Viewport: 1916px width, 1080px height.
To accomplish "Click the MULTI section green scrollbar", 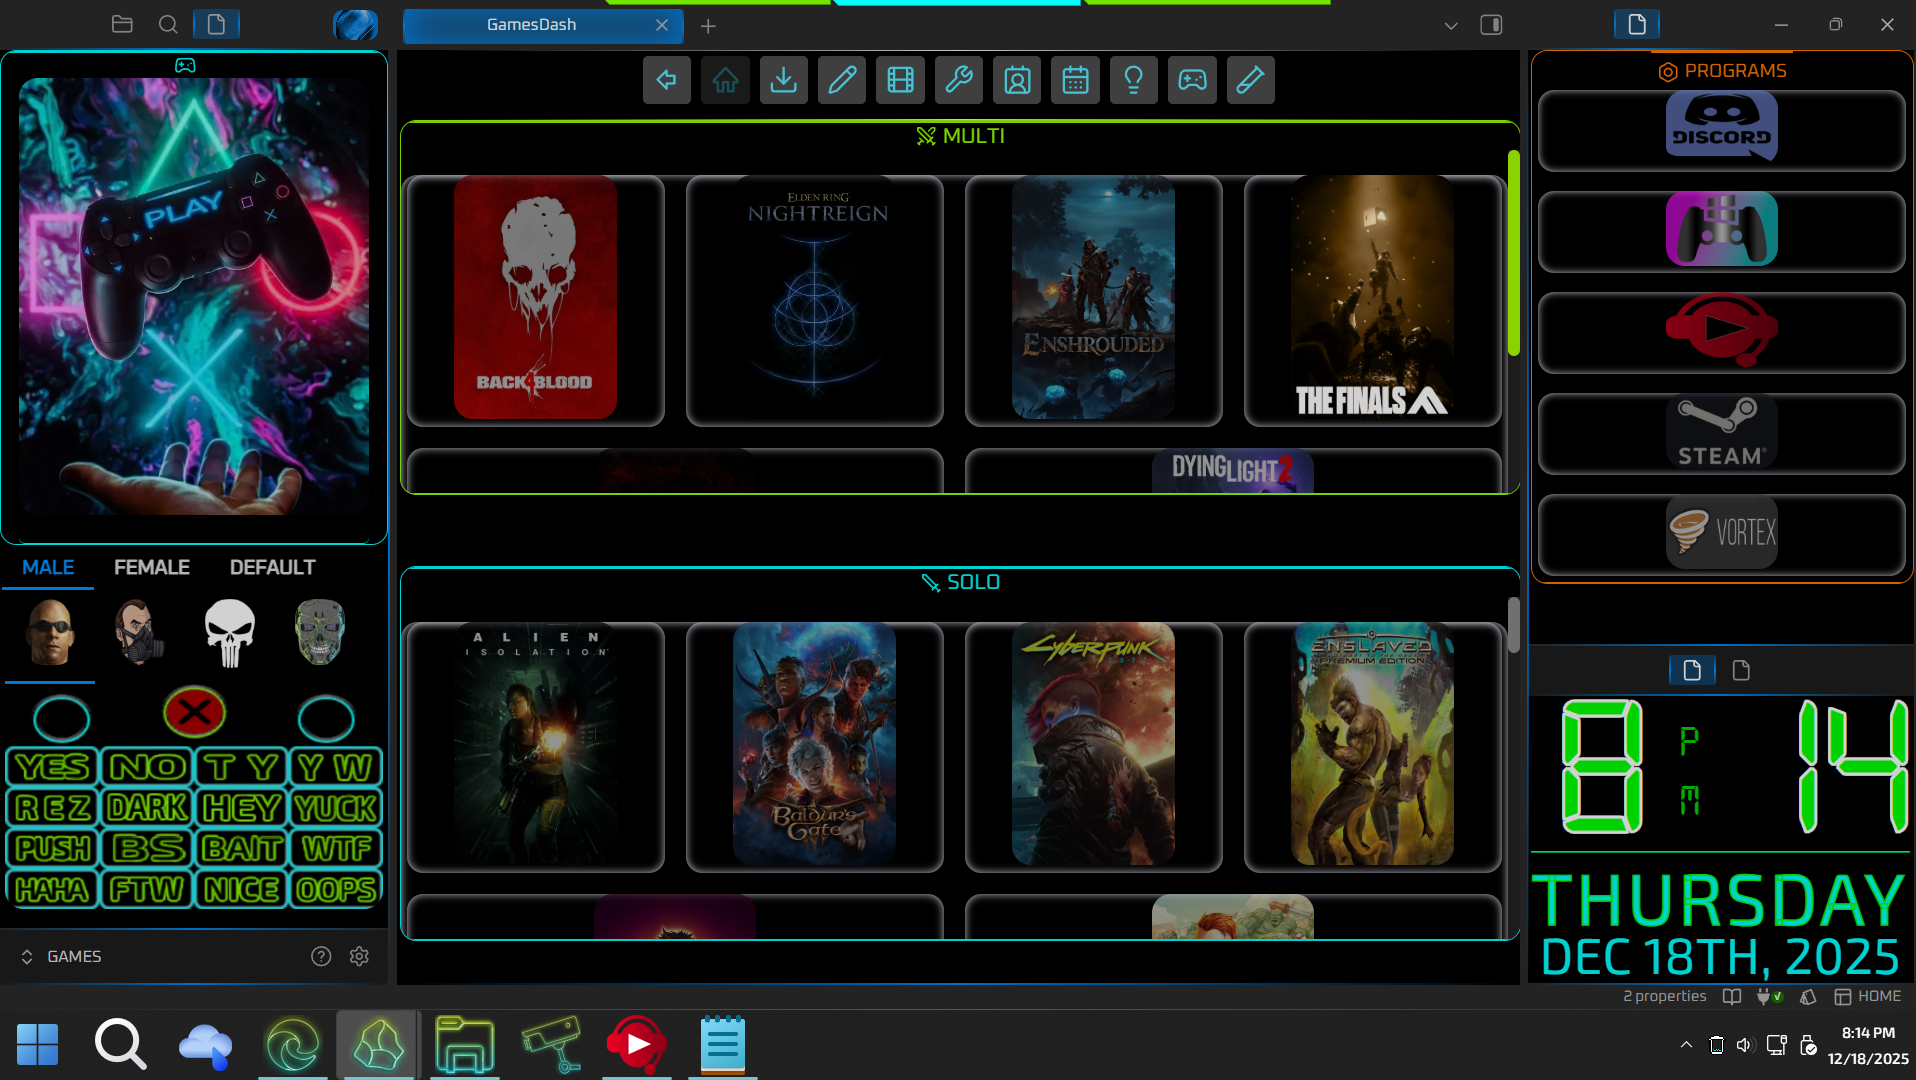I will pos(1514,253).
